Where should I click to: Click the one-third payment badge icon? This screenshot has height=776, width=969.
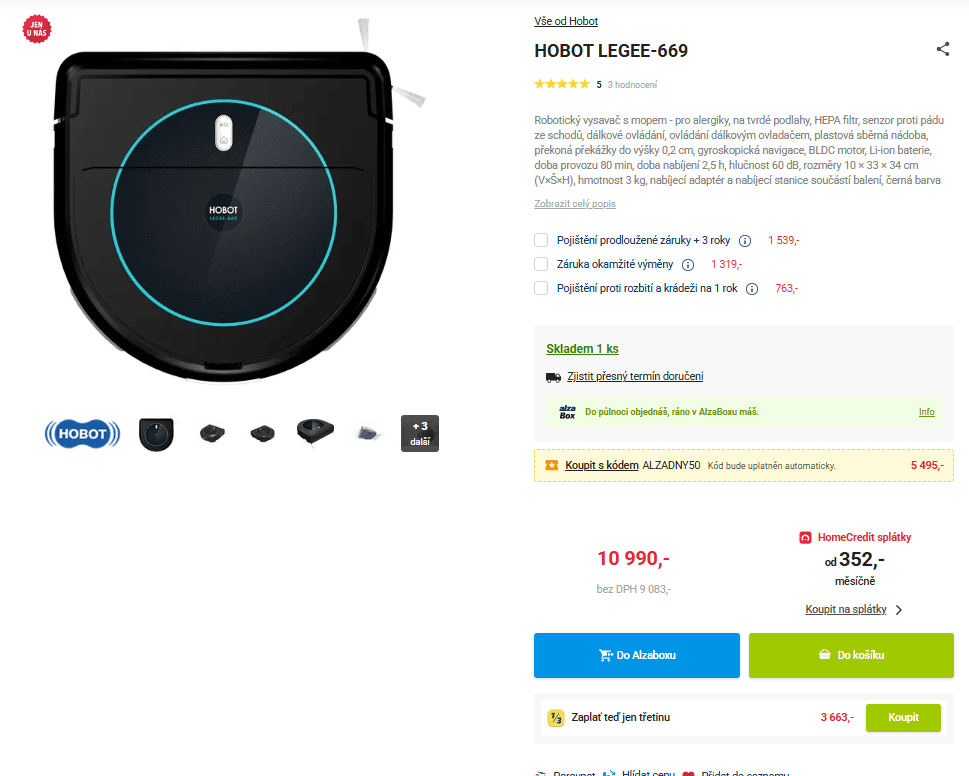[556, 718]
